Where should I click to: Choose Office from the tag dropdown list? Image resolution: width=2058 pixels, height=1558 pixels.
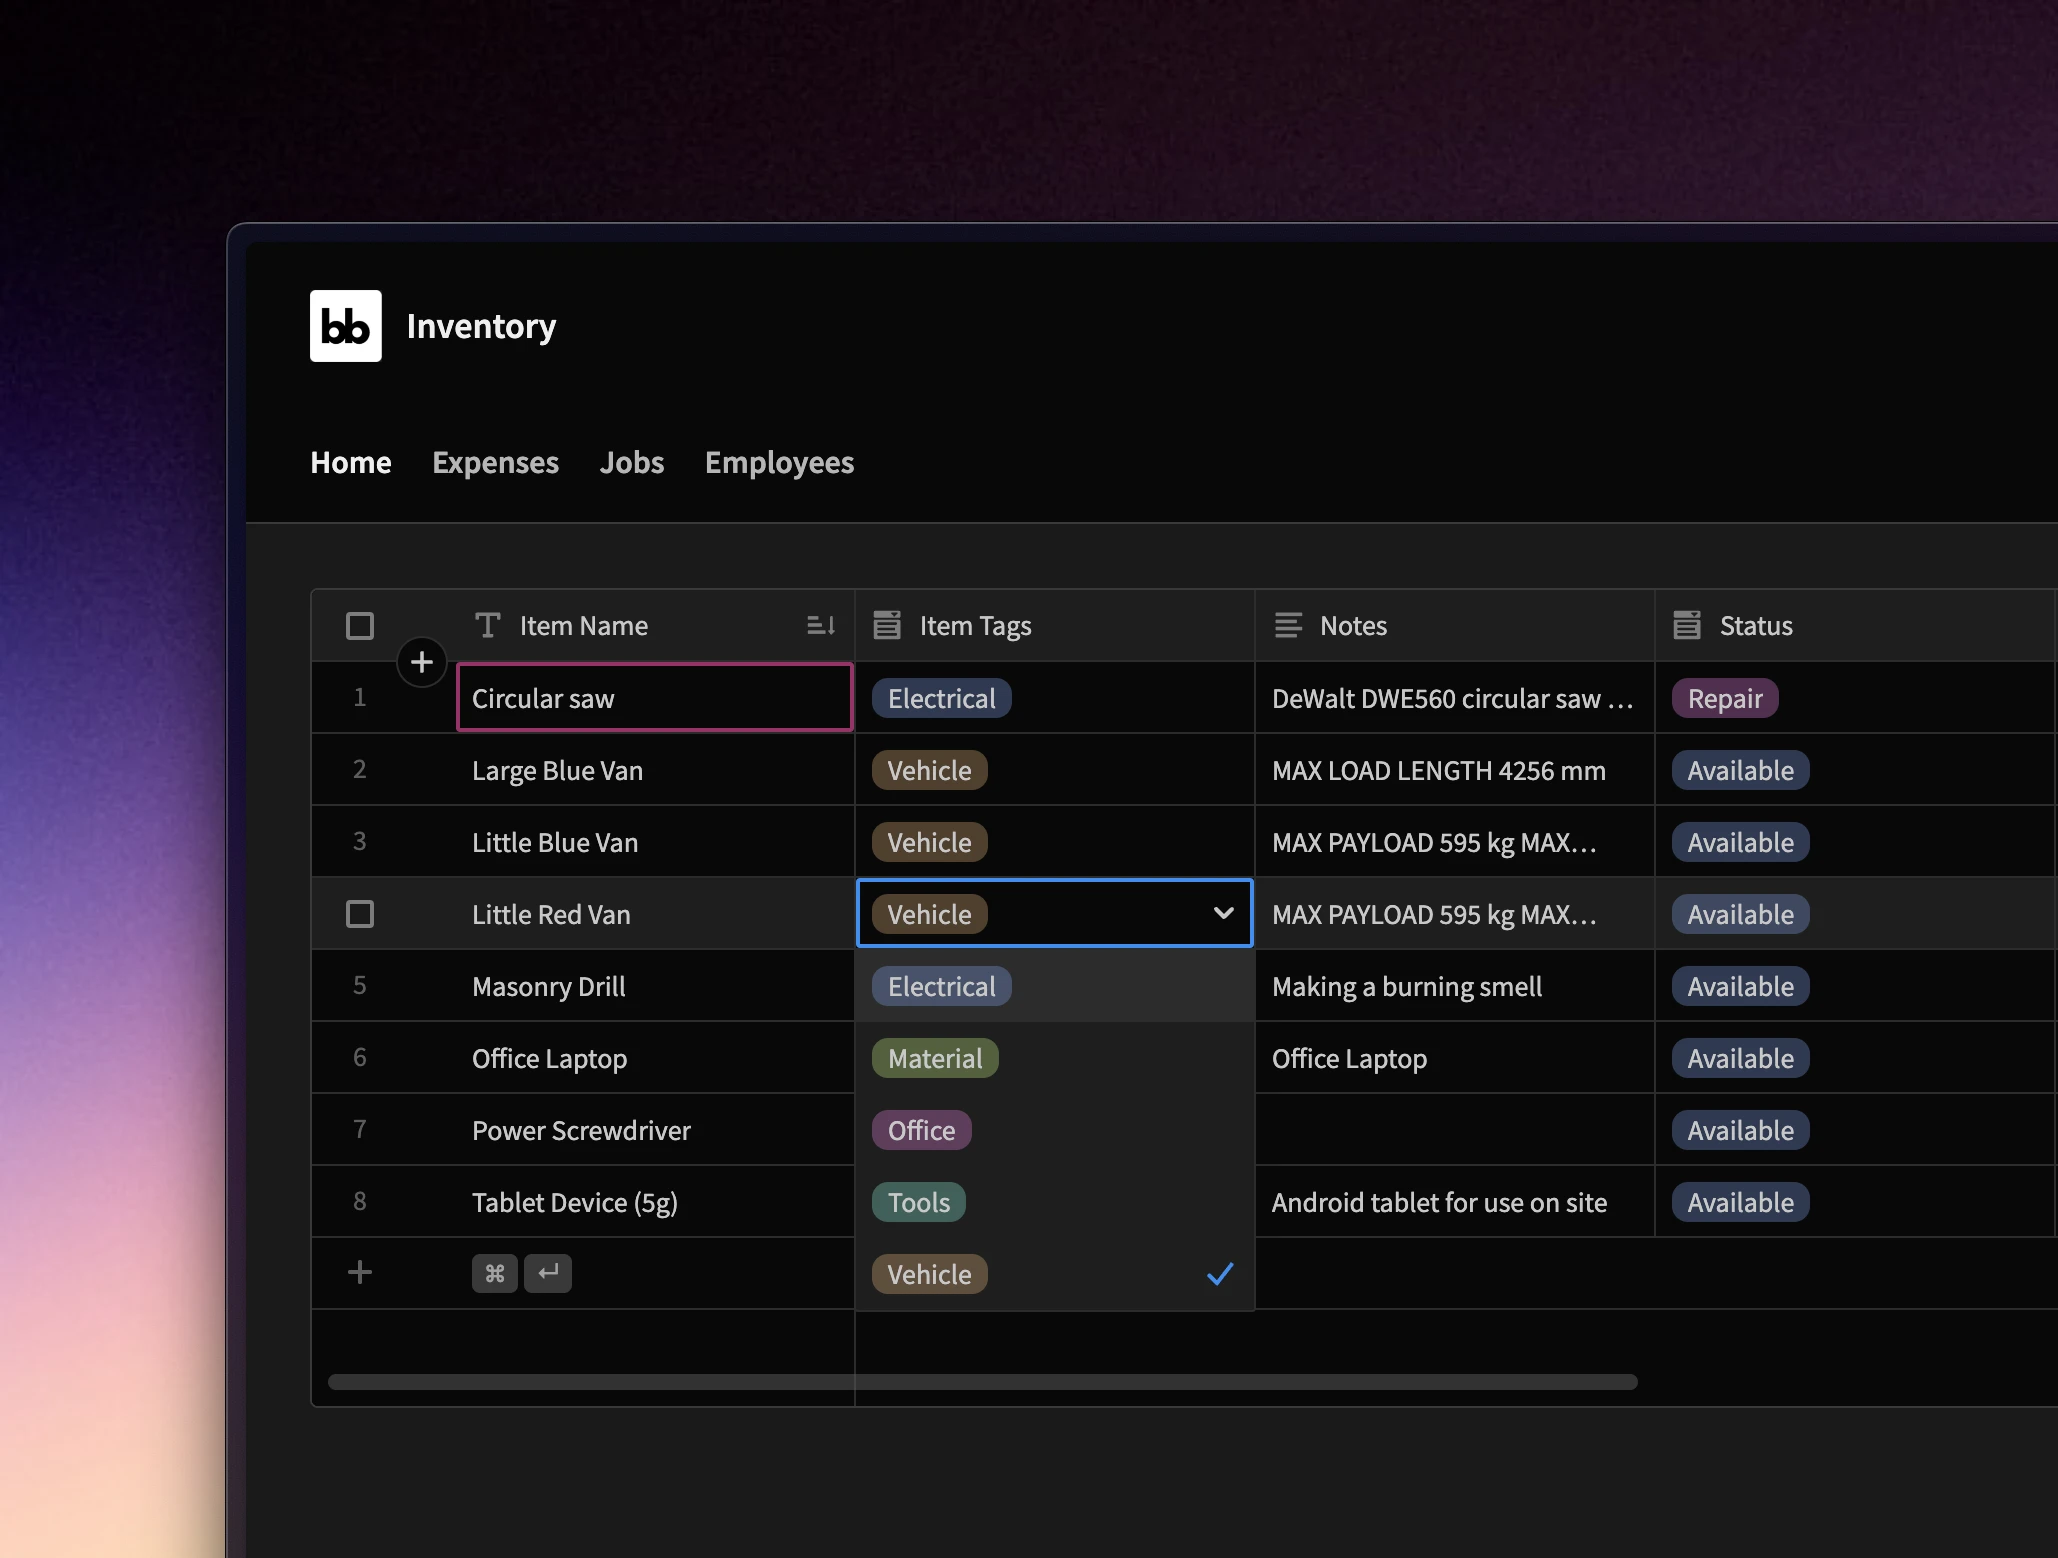pyautogui.click(x=1055, y=1130)
